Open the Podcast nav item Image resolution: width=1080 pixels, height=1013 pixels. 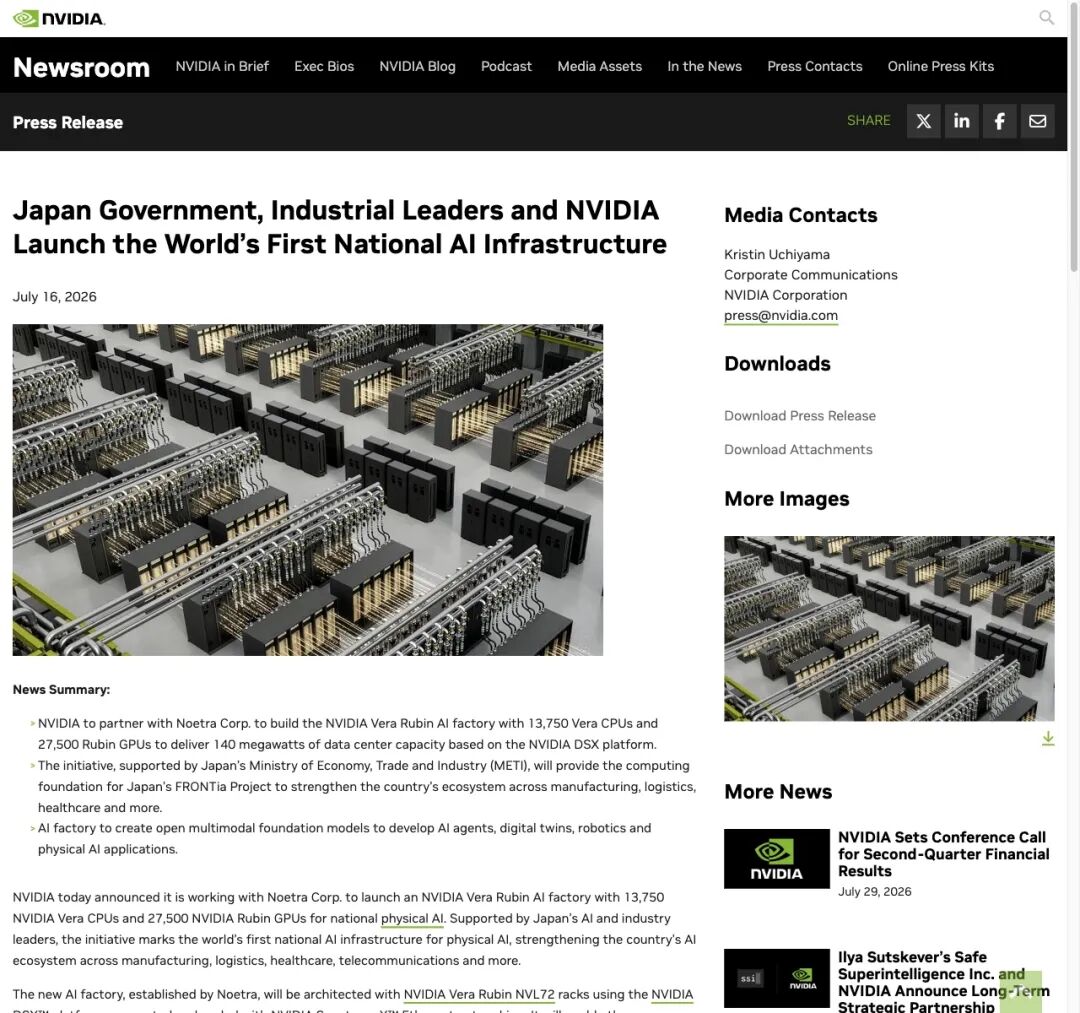(506, 66)
